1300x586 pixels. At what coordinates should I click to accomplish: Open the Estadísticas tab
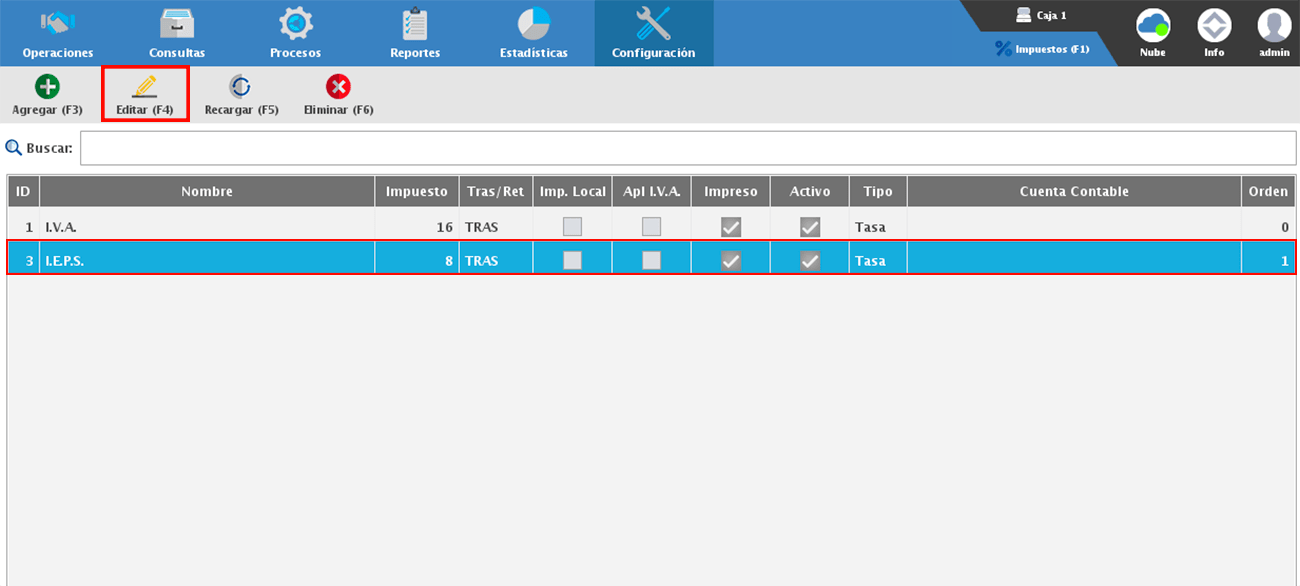533,33
